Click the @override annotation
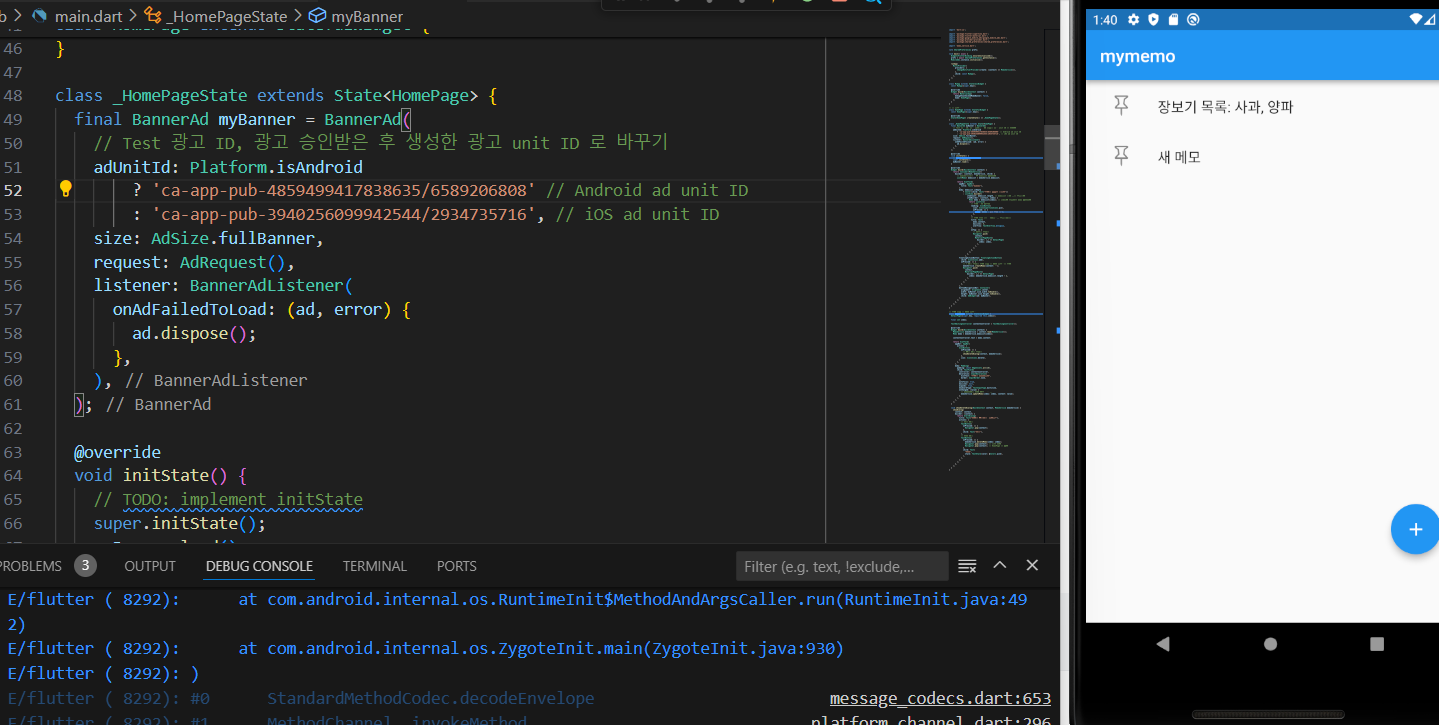1439x725 pixels. pos(117,452)
